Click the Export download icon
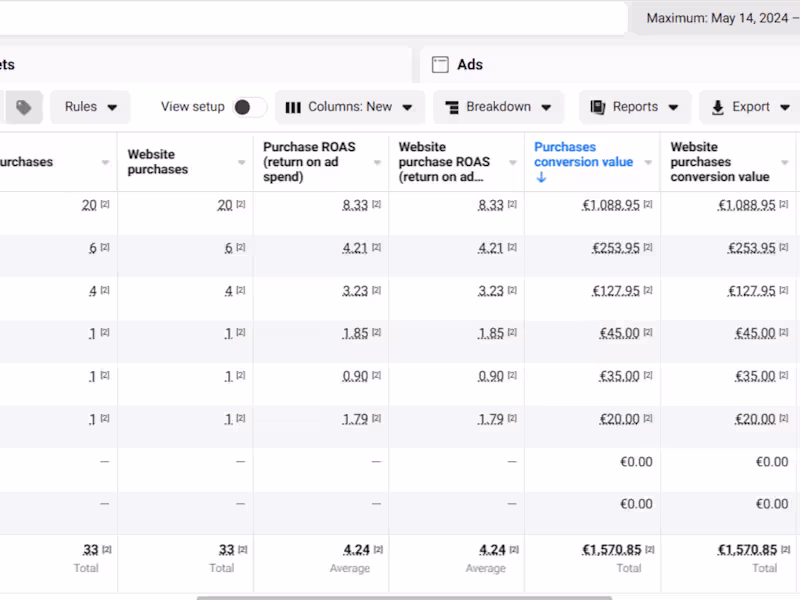This screenshot has width=800, height=600. 718,107
